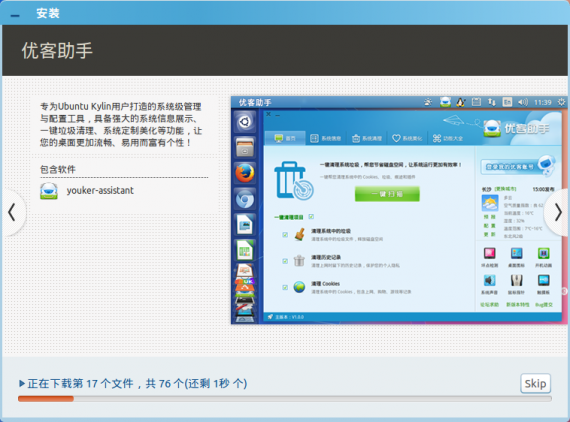Viewport: 570px width, 422px height.
Task: Toggle the 清理系统中的垃圾 checkbox
Action: tap(285, 235)
